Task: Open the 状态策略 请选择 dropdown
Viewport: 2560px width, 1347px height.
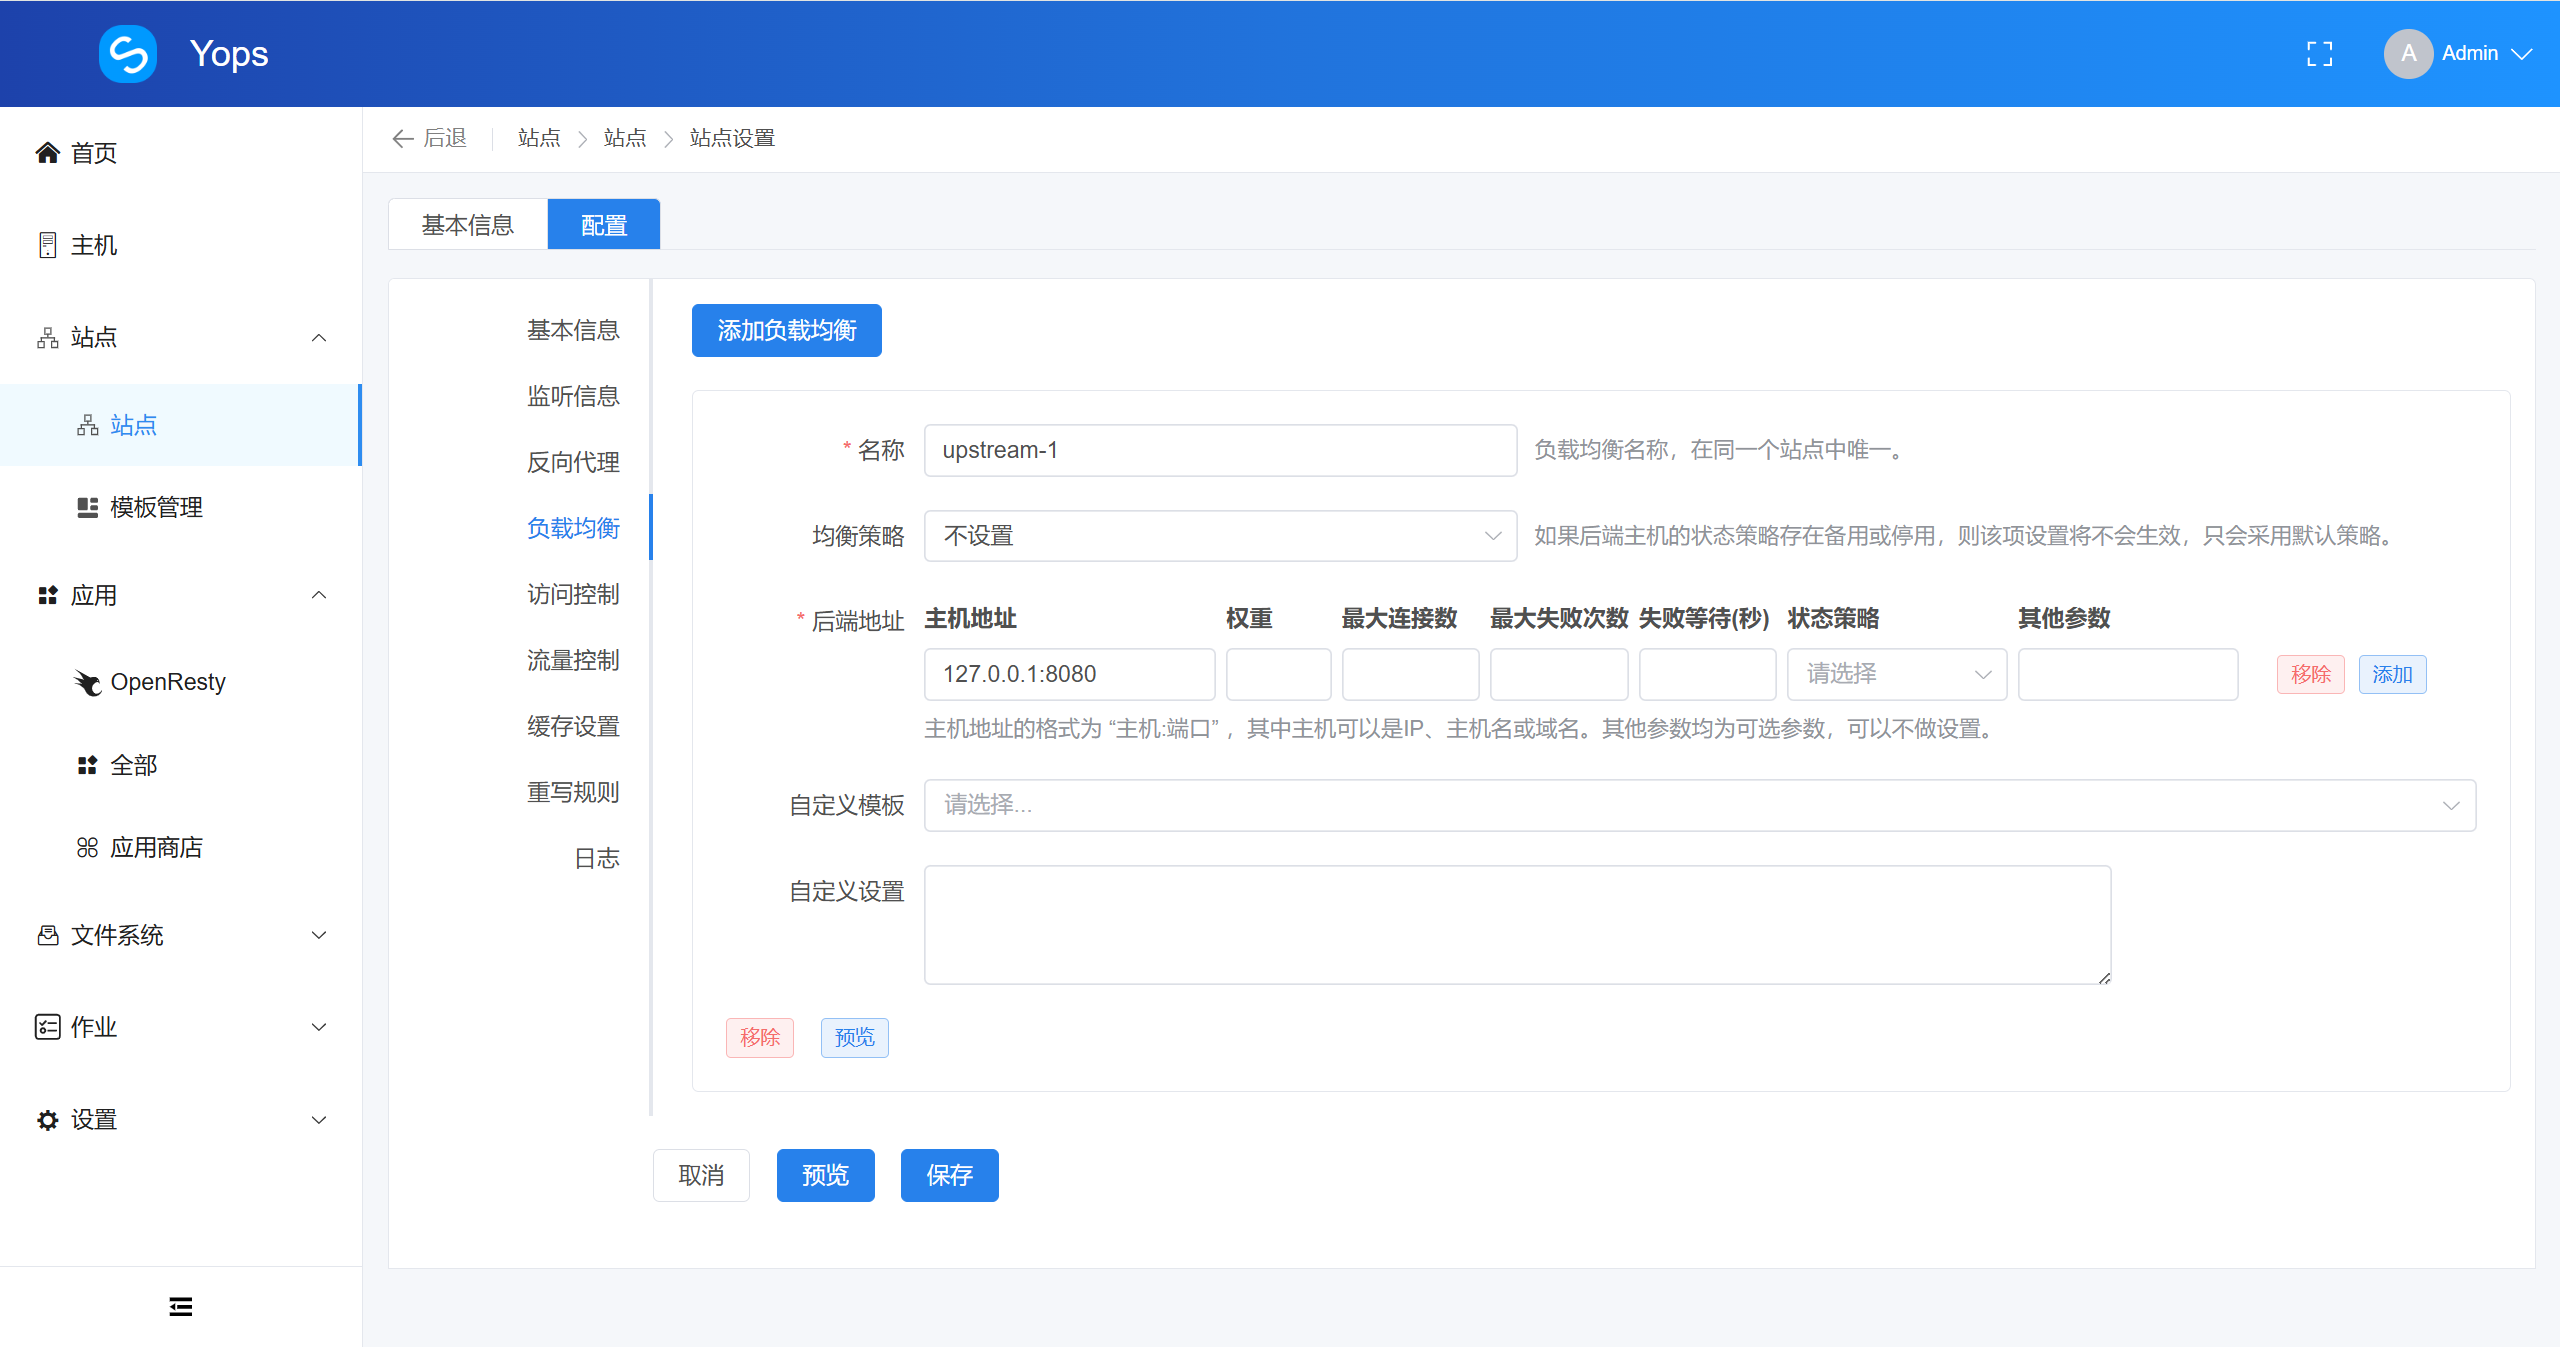Action: tap(1896, 674)
